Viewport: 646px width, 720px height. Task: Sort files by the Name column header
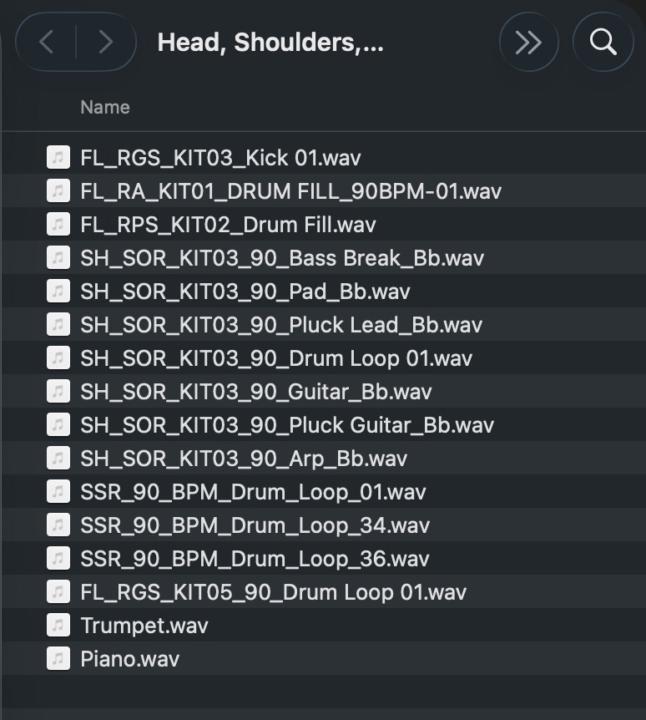pos(105,107)
